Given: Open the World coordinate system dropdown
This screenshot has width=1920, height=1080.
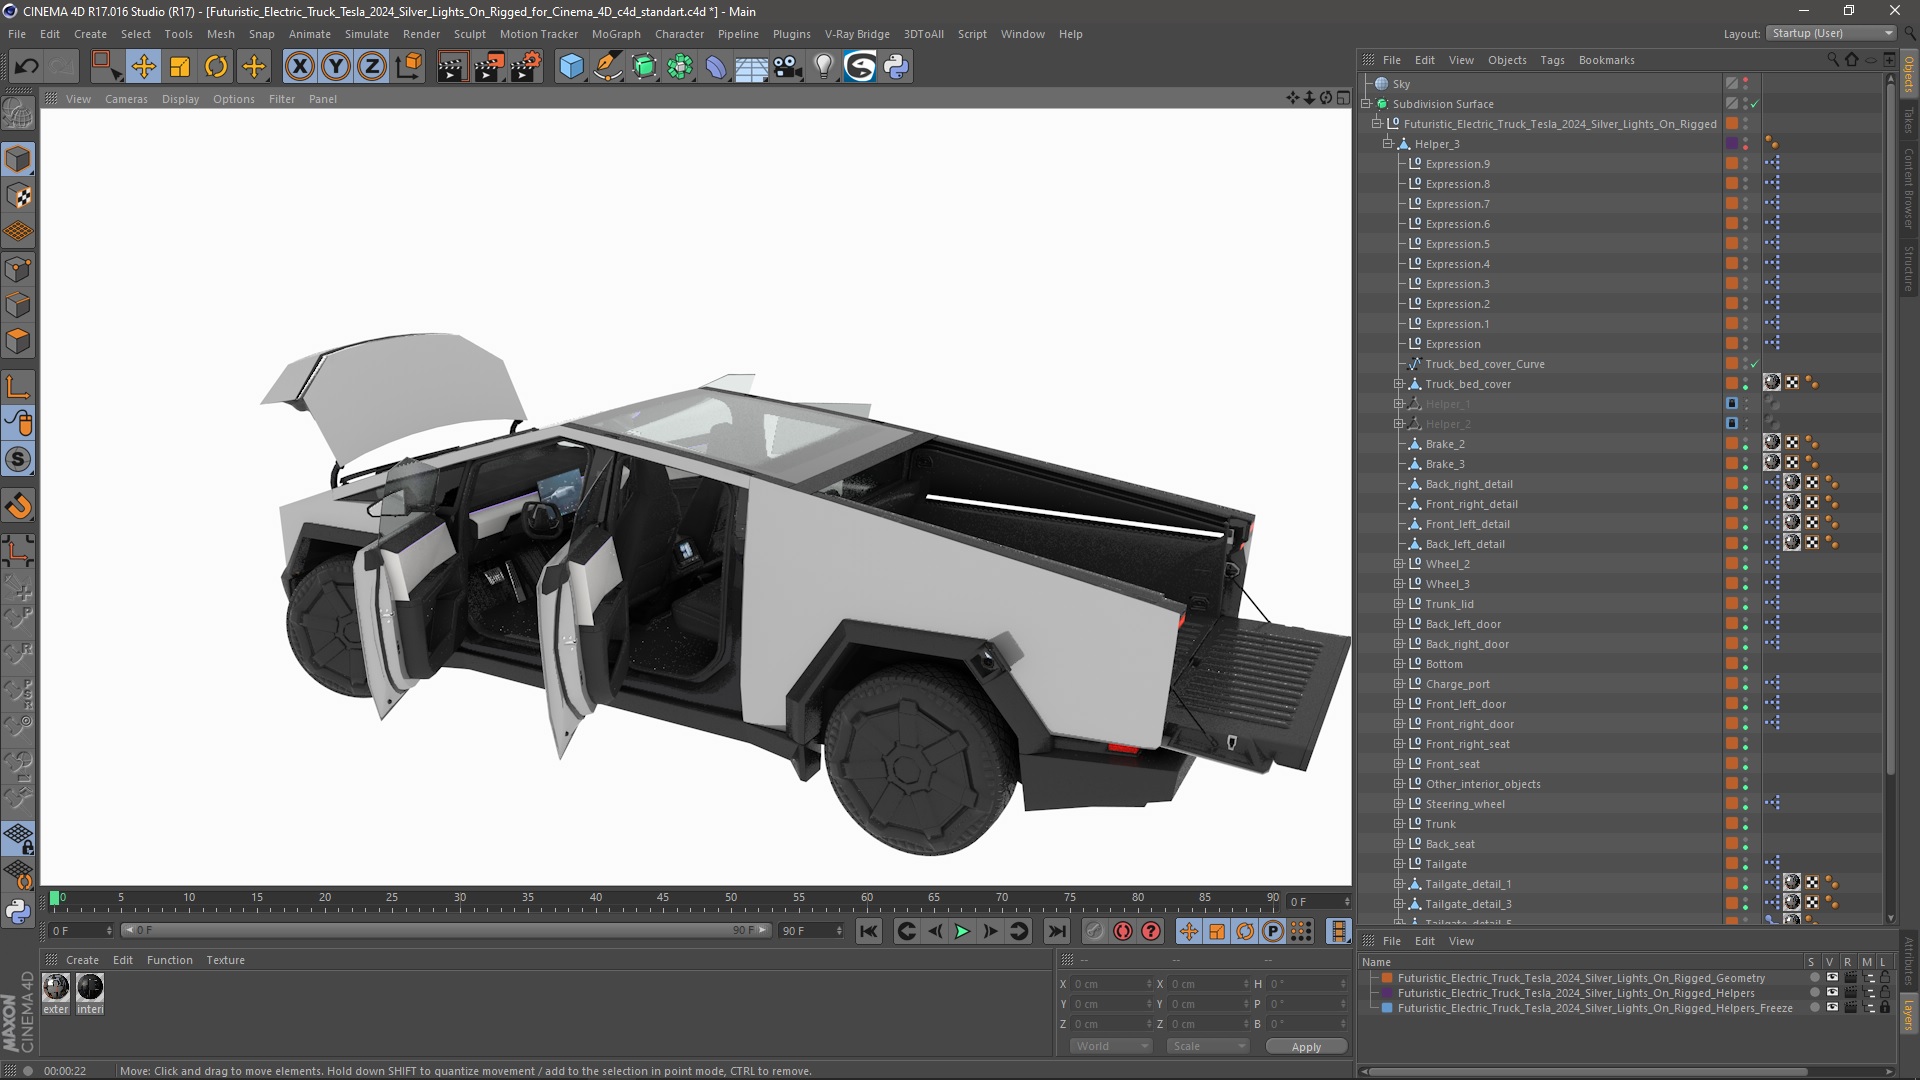Looking at the screenshot, I should (1111, 1046).
